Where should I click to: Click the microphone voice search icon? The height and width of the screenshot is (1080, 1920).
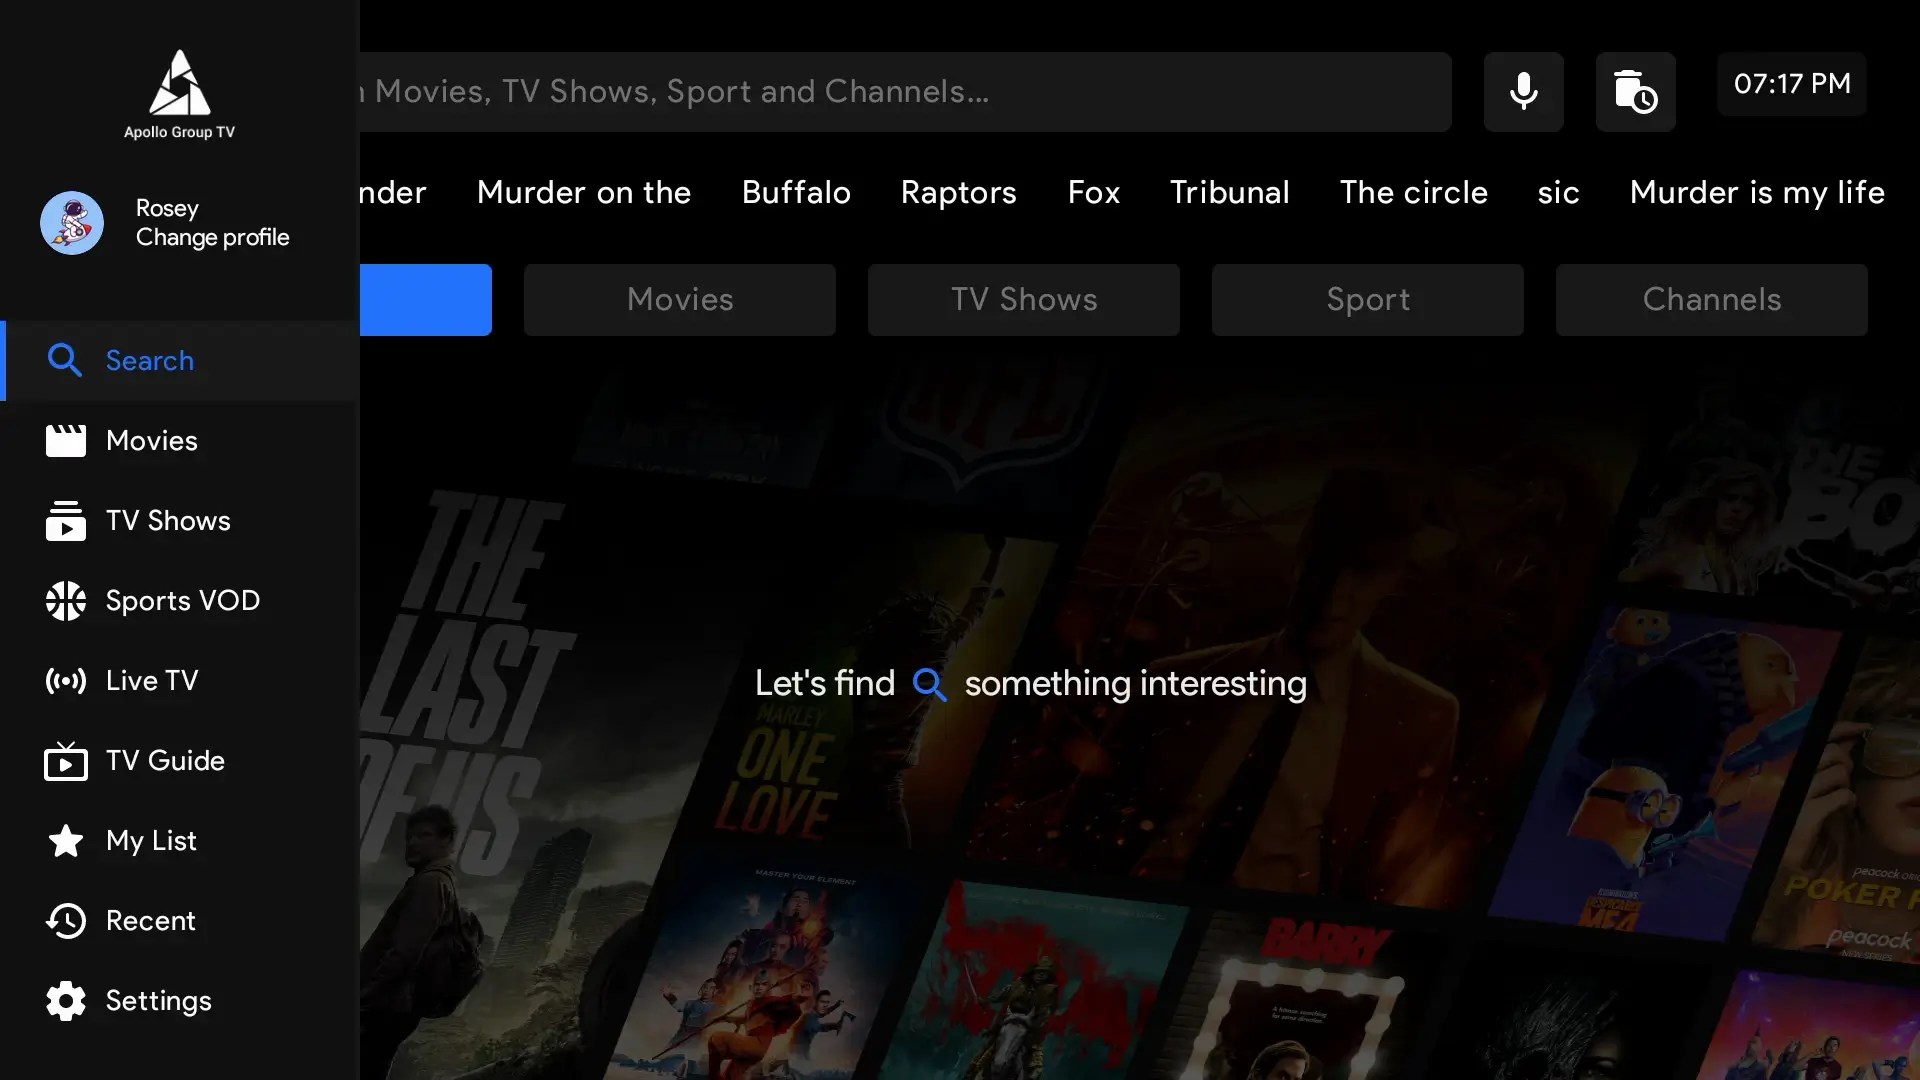click(x=1523, y=92)
